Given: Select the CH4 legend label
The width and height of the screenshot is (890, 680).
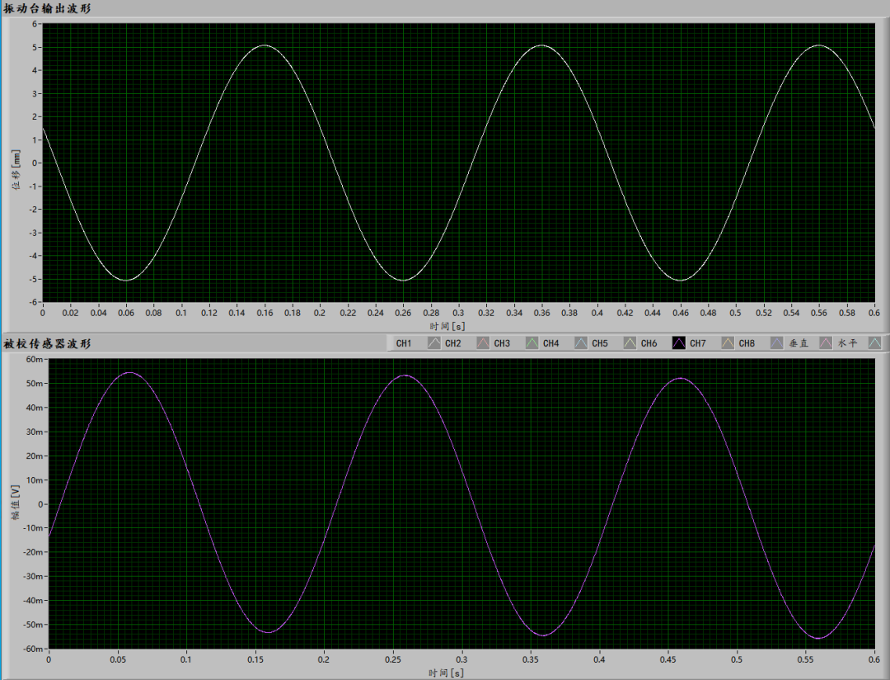Looking at the screenshot, I should [551, 343].
